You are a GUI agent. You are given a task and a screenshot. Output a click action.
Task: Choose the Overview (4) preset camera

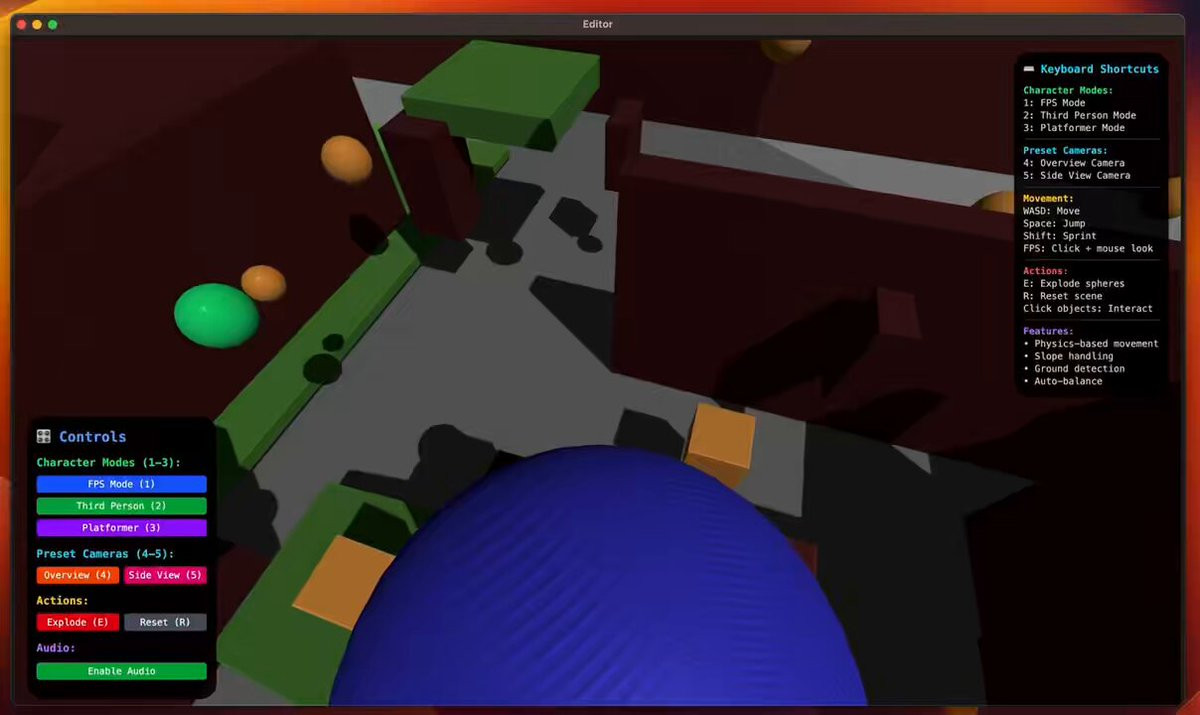pyautogui.click(x=78, y=575)
